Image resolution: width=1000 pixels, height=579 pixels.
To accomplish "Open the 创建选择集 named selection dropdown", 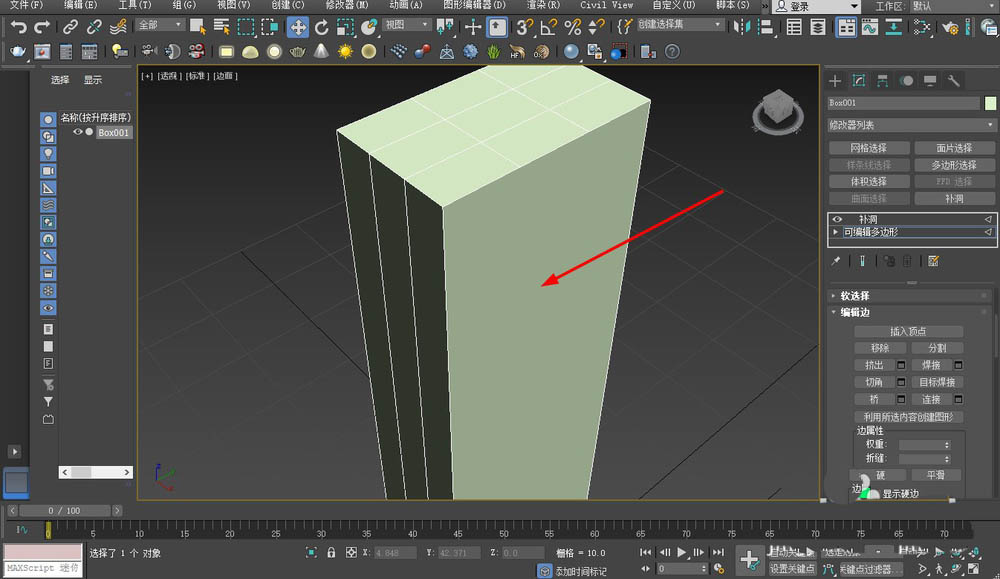I will pyautogui.click(x=680, y=25).
